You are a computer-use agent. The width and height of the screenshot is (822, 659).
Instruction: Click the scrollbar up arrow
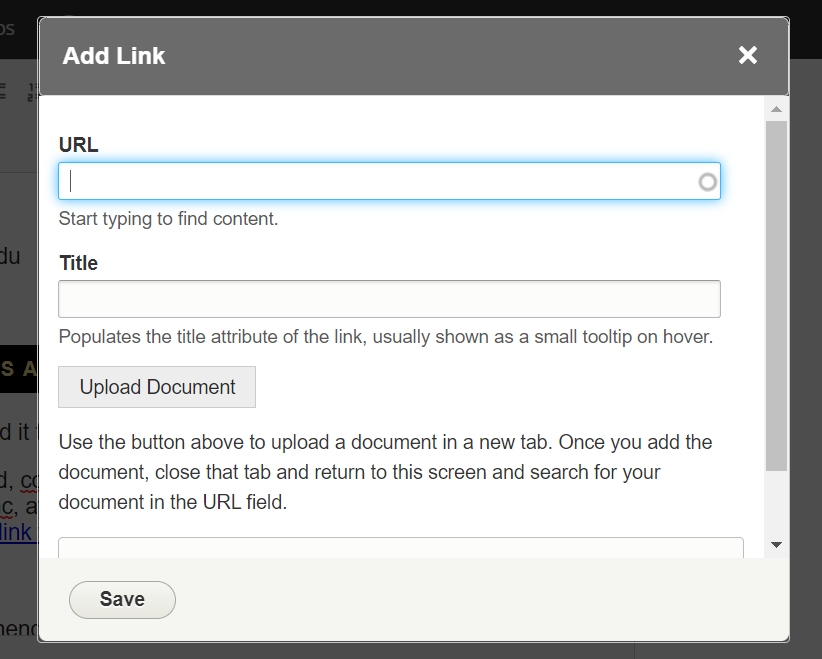click(x=776, y=107)
